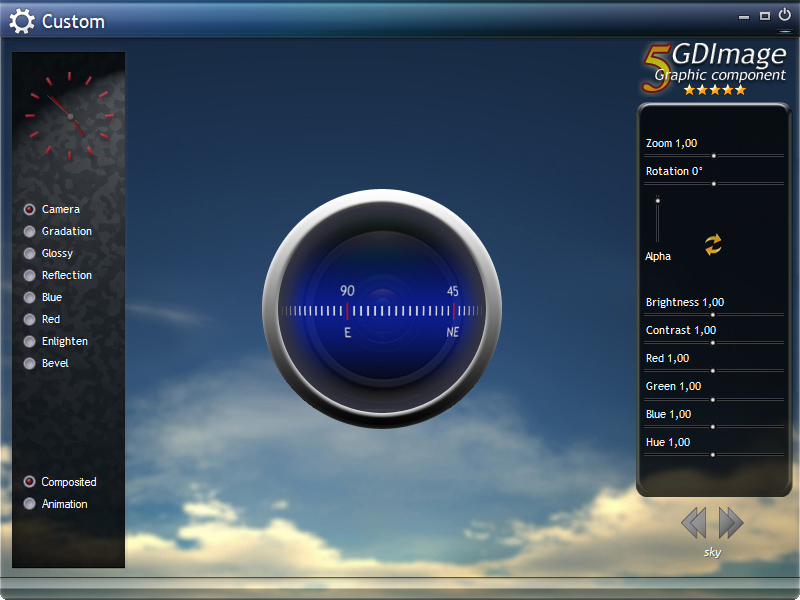Click the 'Green 1,00' label
Screen dimensions: 800x600
point(673,386)
